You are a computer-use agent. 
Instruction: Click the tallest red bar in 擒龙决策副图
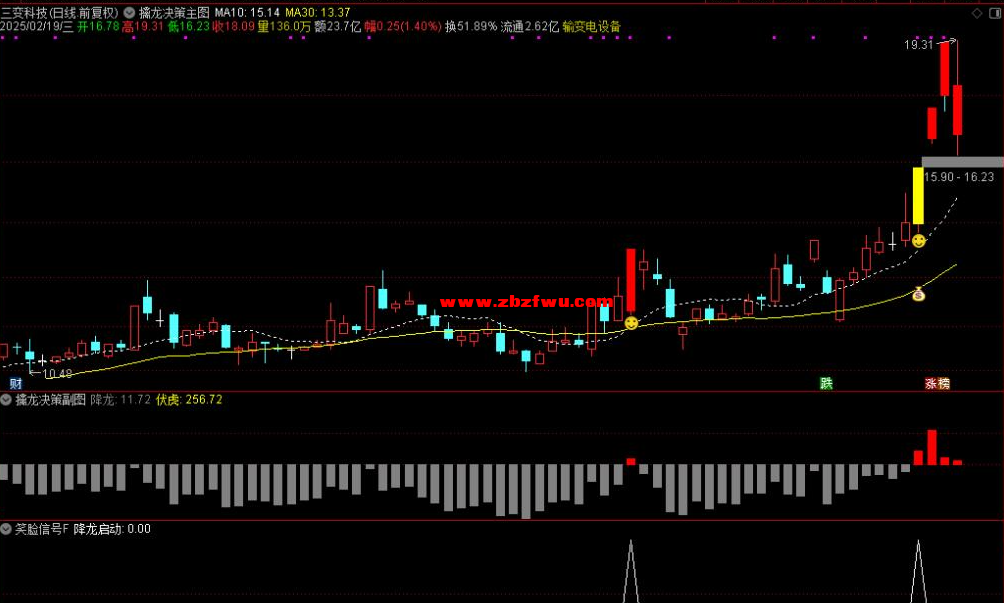932,447
